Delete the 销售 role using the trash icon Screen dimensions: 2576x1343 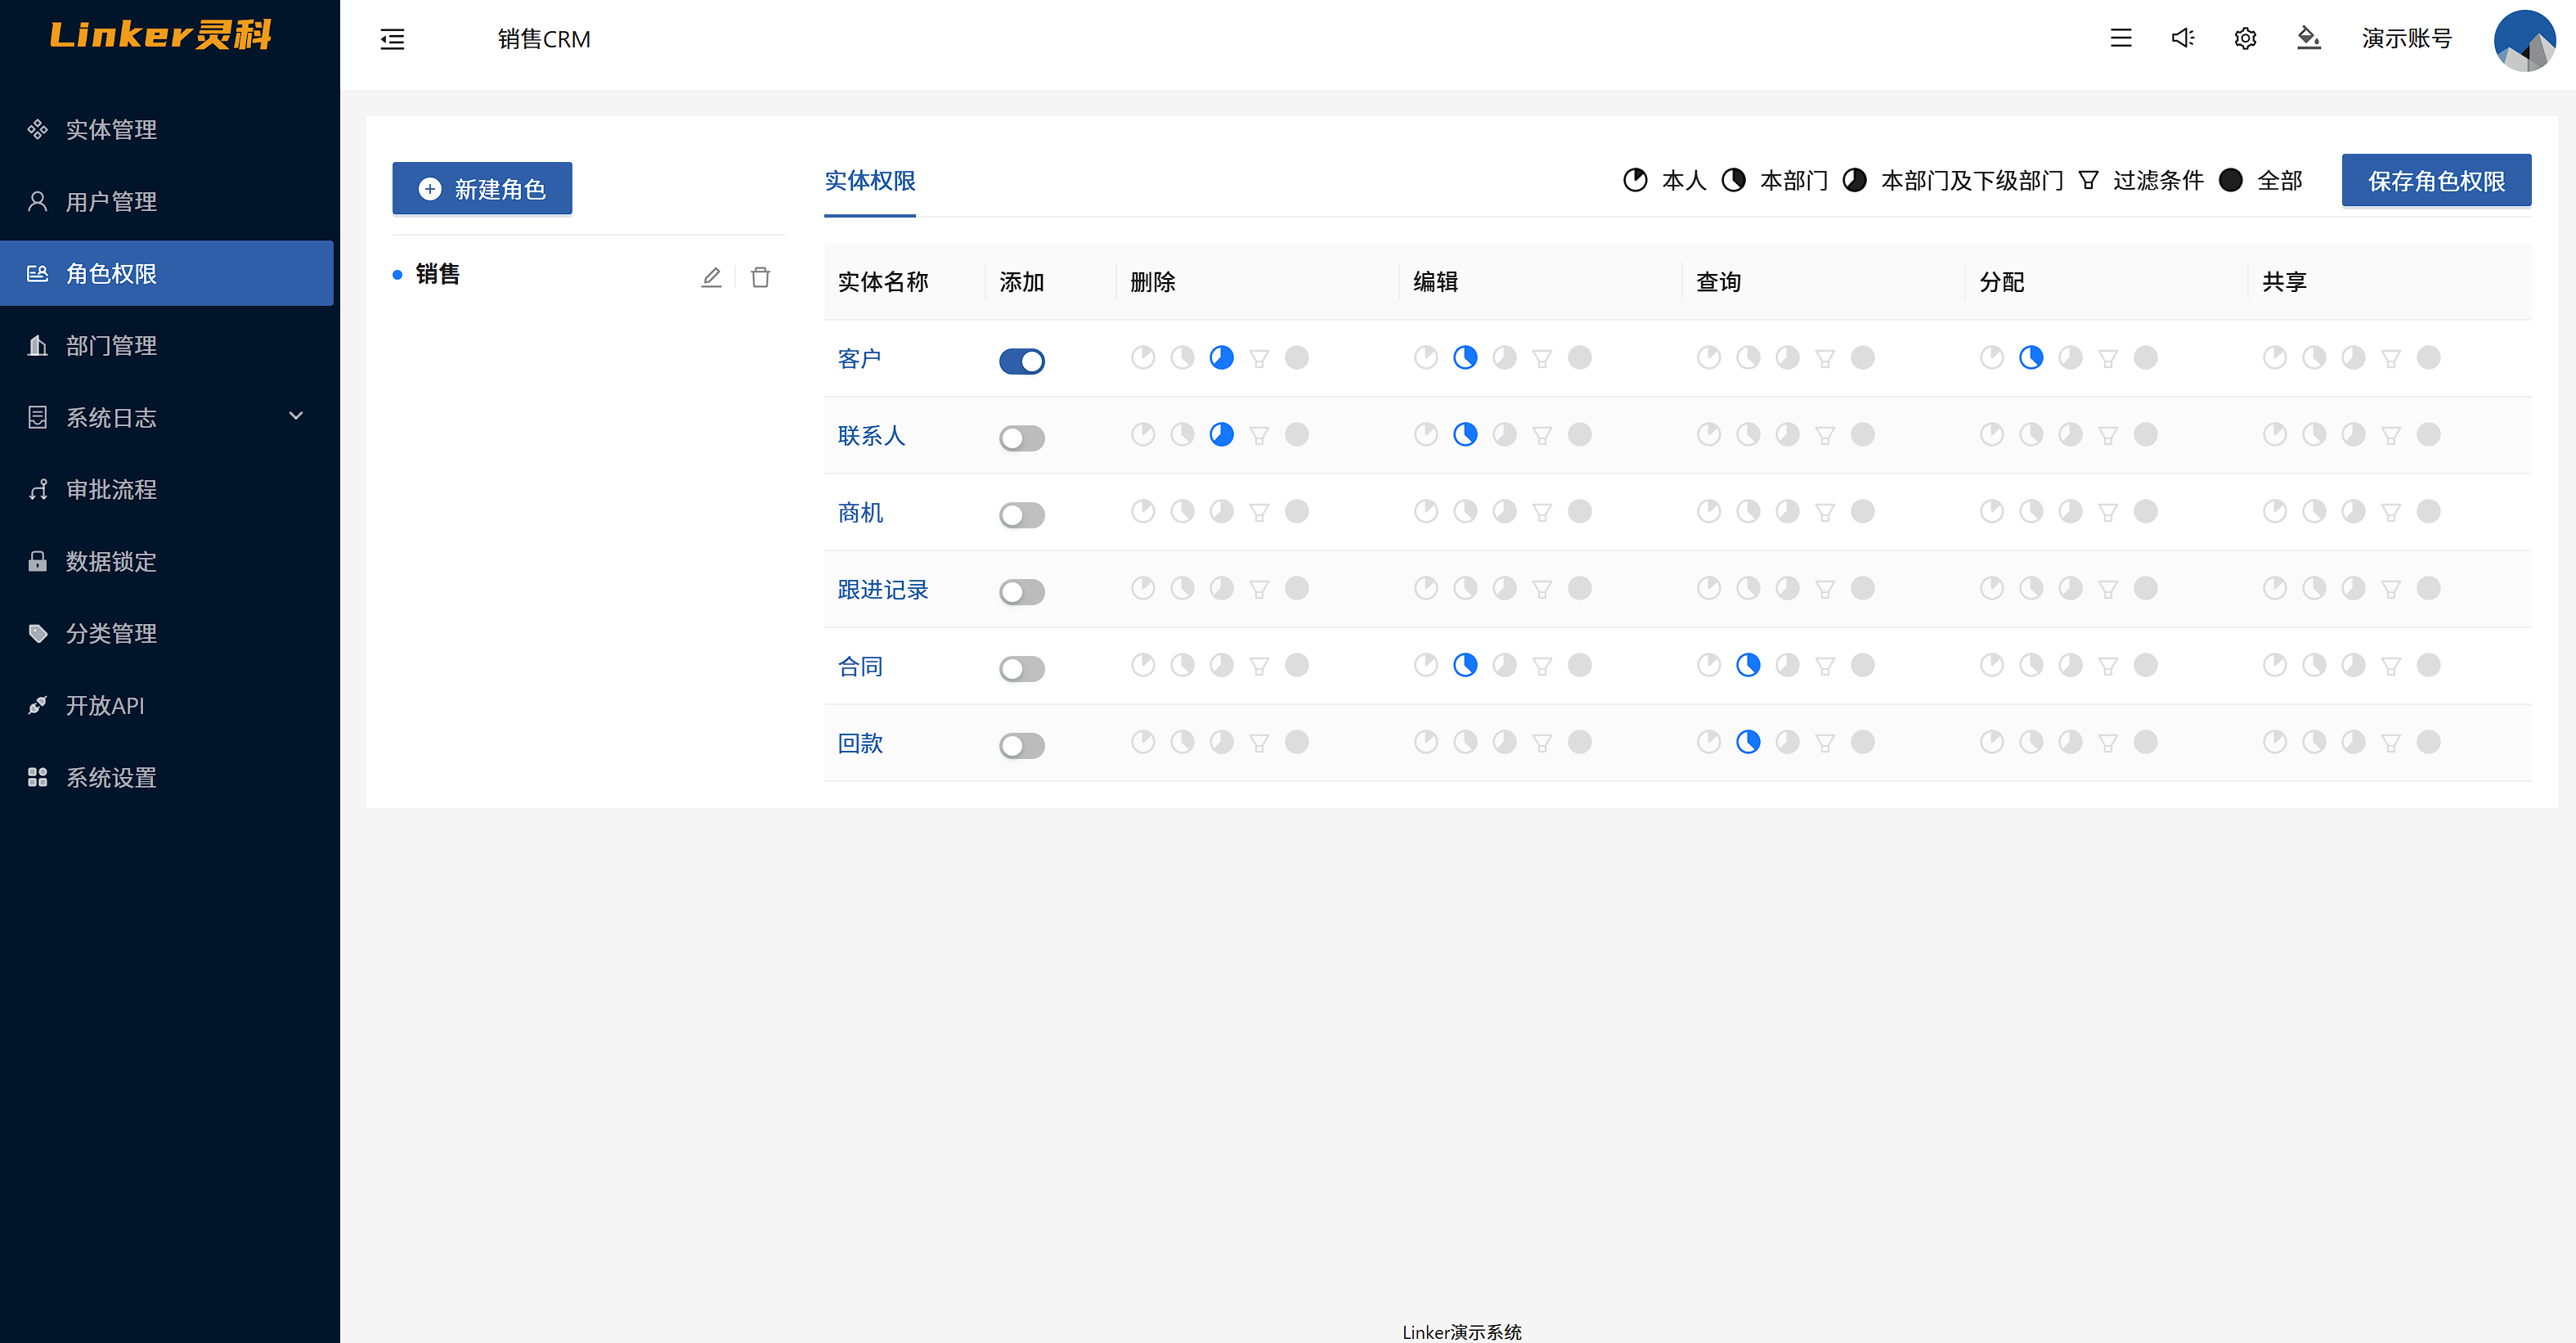[x=760, y=277]
